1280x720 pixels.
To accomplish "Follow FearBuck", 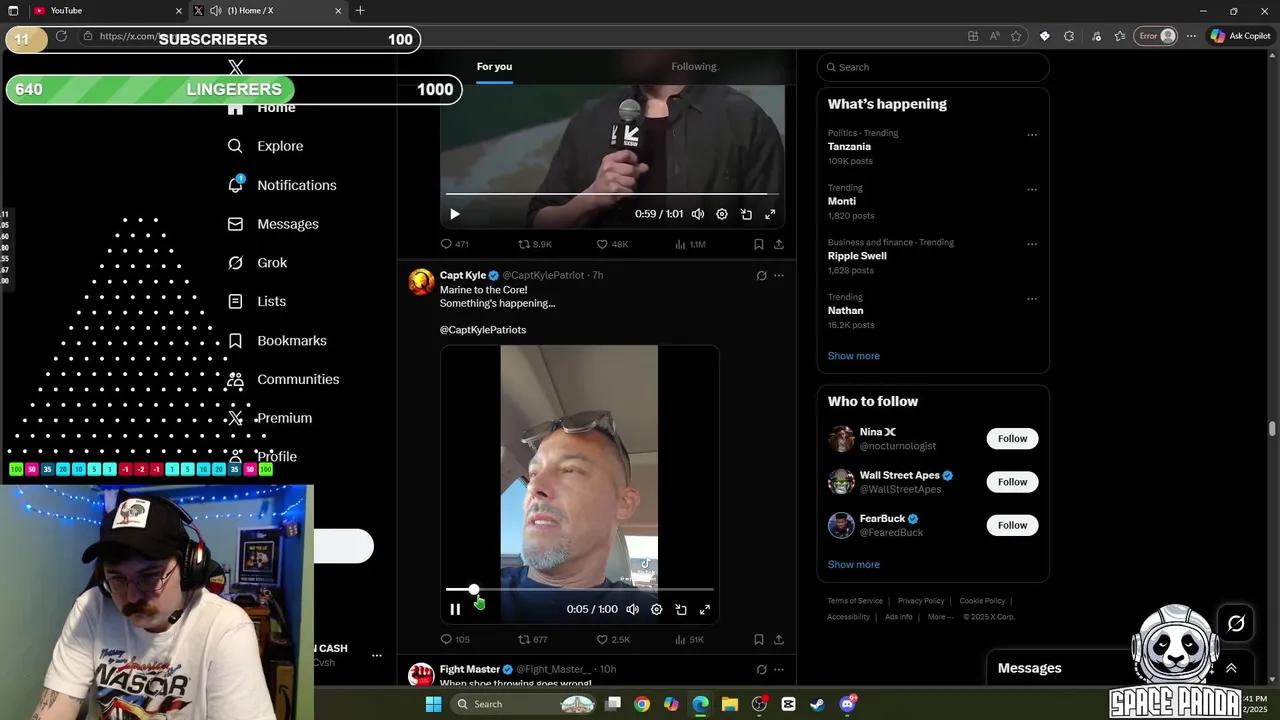I will 1012,525.
